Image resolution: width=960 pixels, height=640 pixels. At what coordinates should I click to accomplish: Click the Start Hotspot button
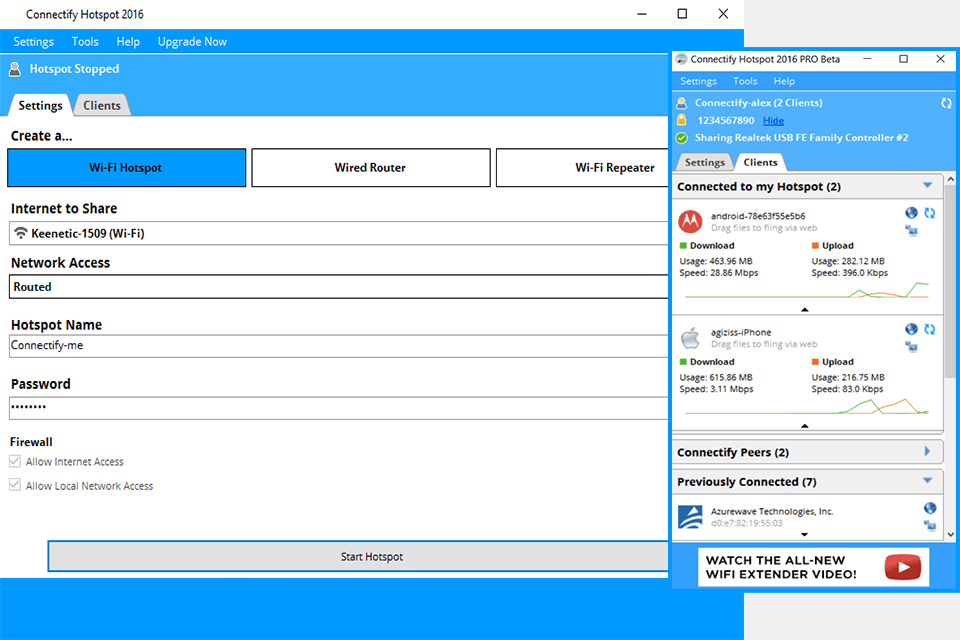359,556
